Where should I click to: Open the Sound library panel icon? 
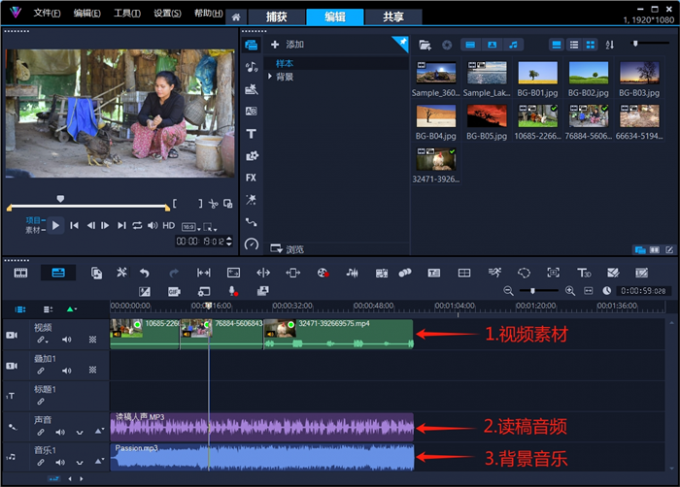click(x=251, y=67)
